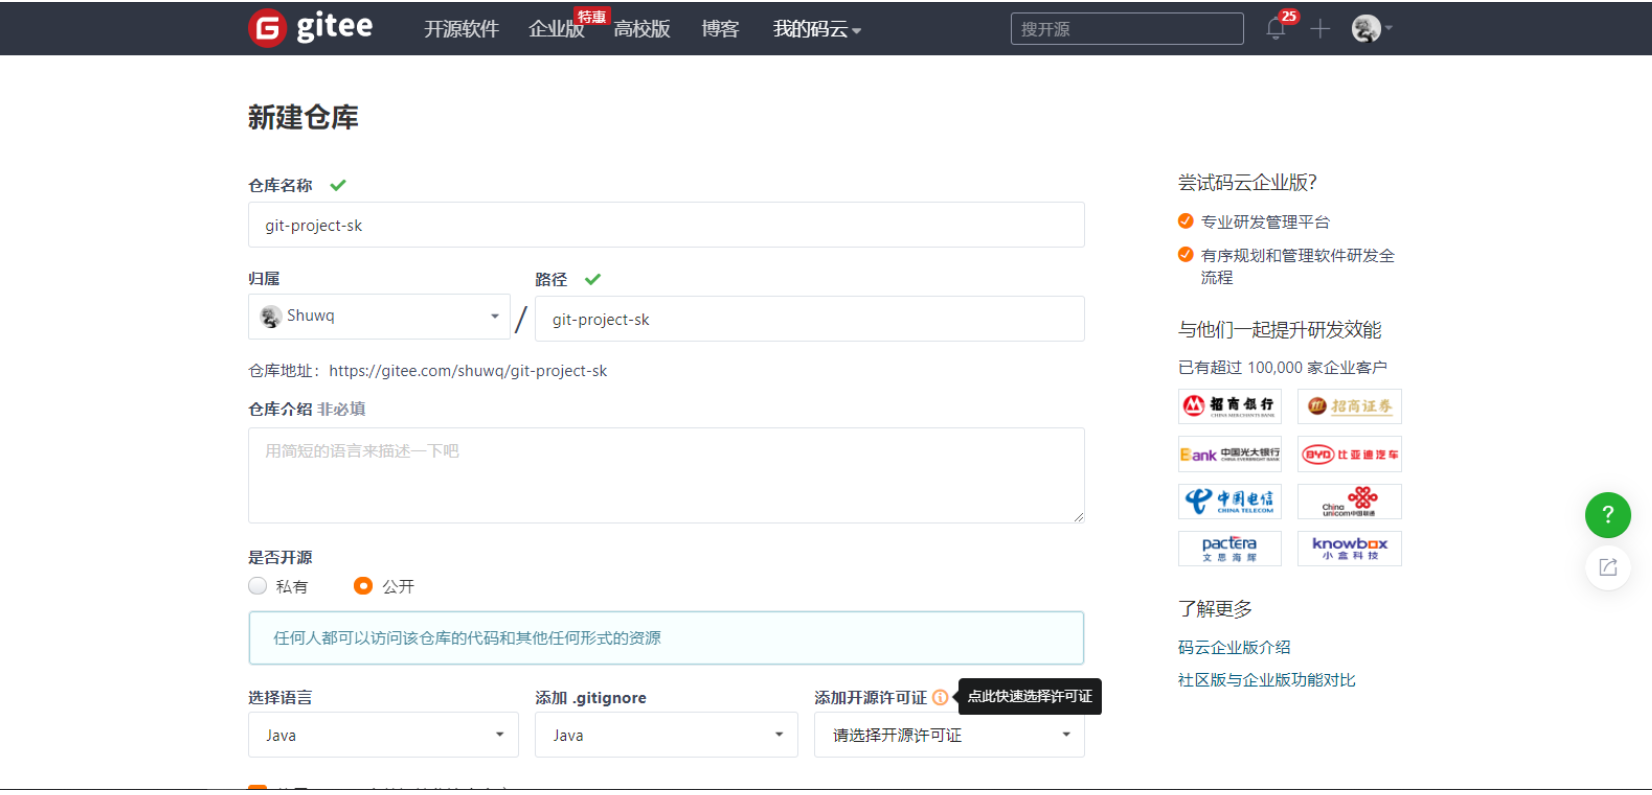
Task: Open the 码云企业版介绍 link
Action: pyautogui.click(x=1234, y=647)
